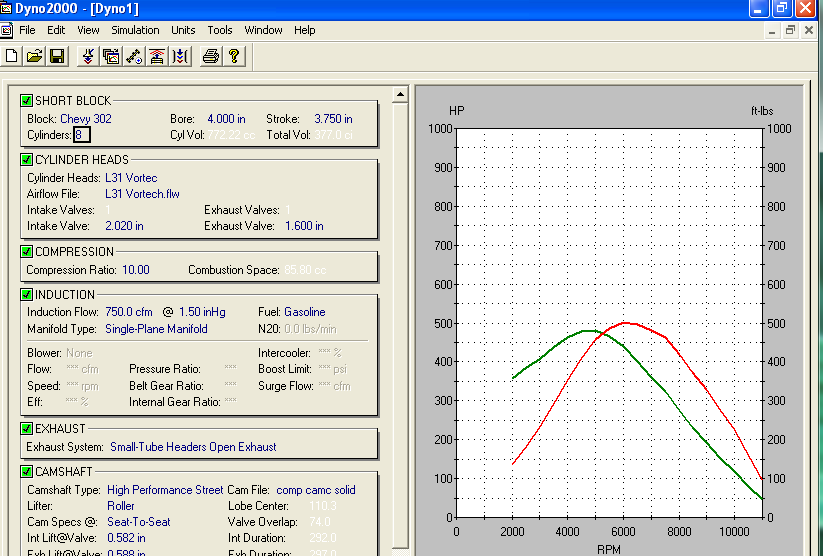Toggle the SHORT BLOCK checkbox
This screenshot has height=556, width=823.
(x=26, y=100)
